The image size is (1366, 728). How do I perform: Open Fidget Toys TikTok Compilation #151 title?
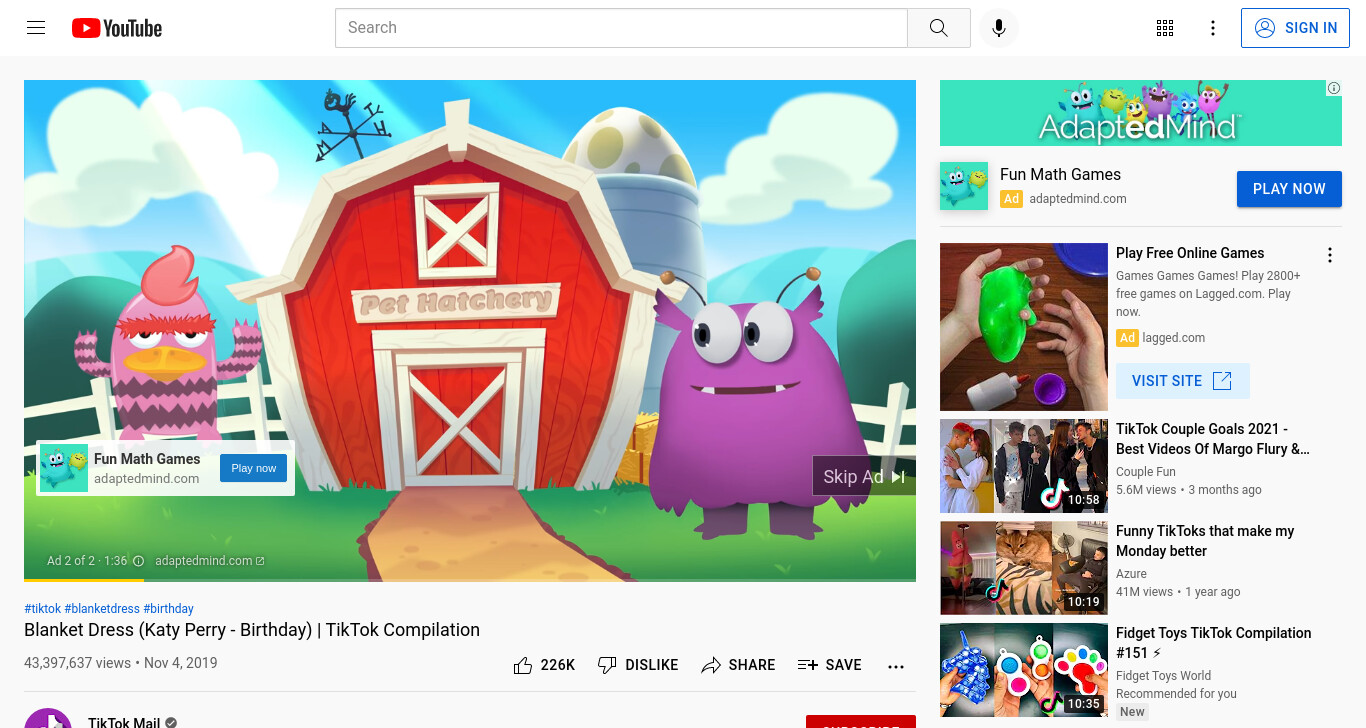pyautogui.click(x=1213, y=643)
